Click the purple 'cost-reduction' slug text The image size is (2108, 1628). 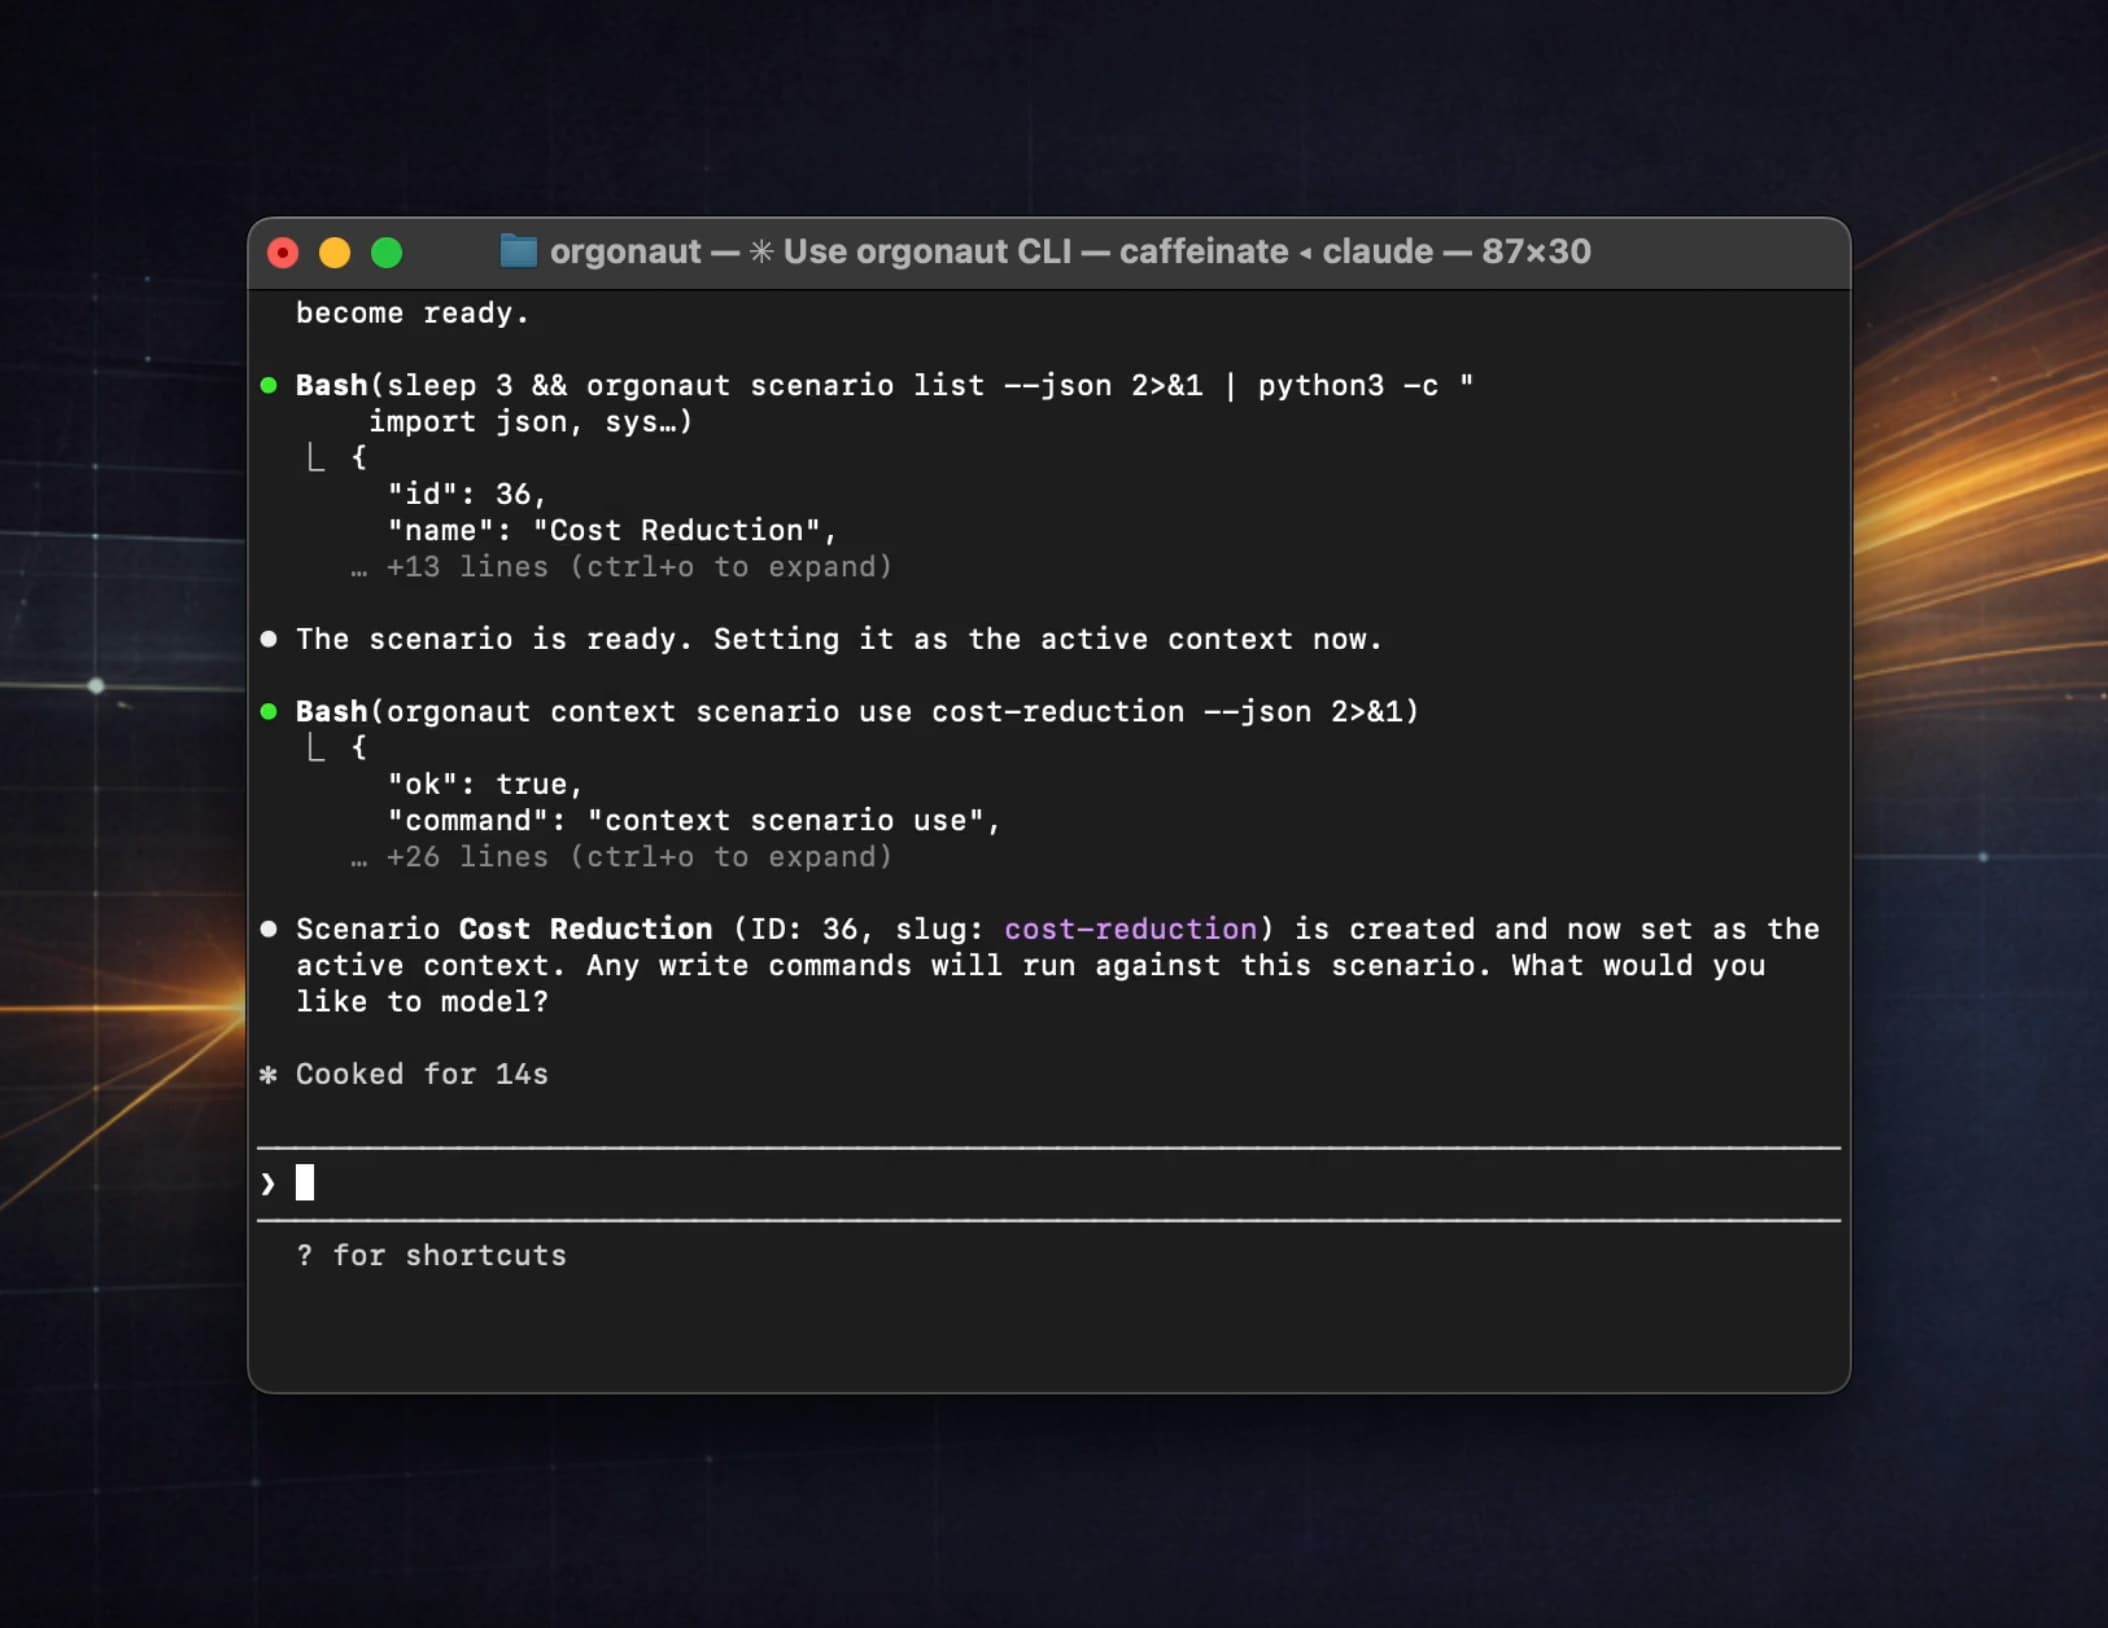pyautogui.click(x=1131, y=929)
